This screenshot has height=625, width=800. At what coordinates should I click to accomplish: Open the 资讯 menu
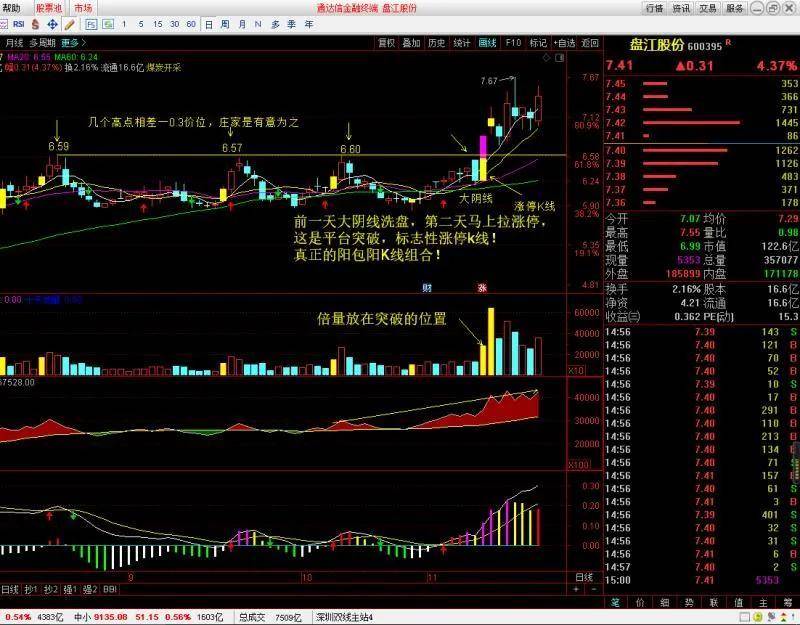coord(681,8)
